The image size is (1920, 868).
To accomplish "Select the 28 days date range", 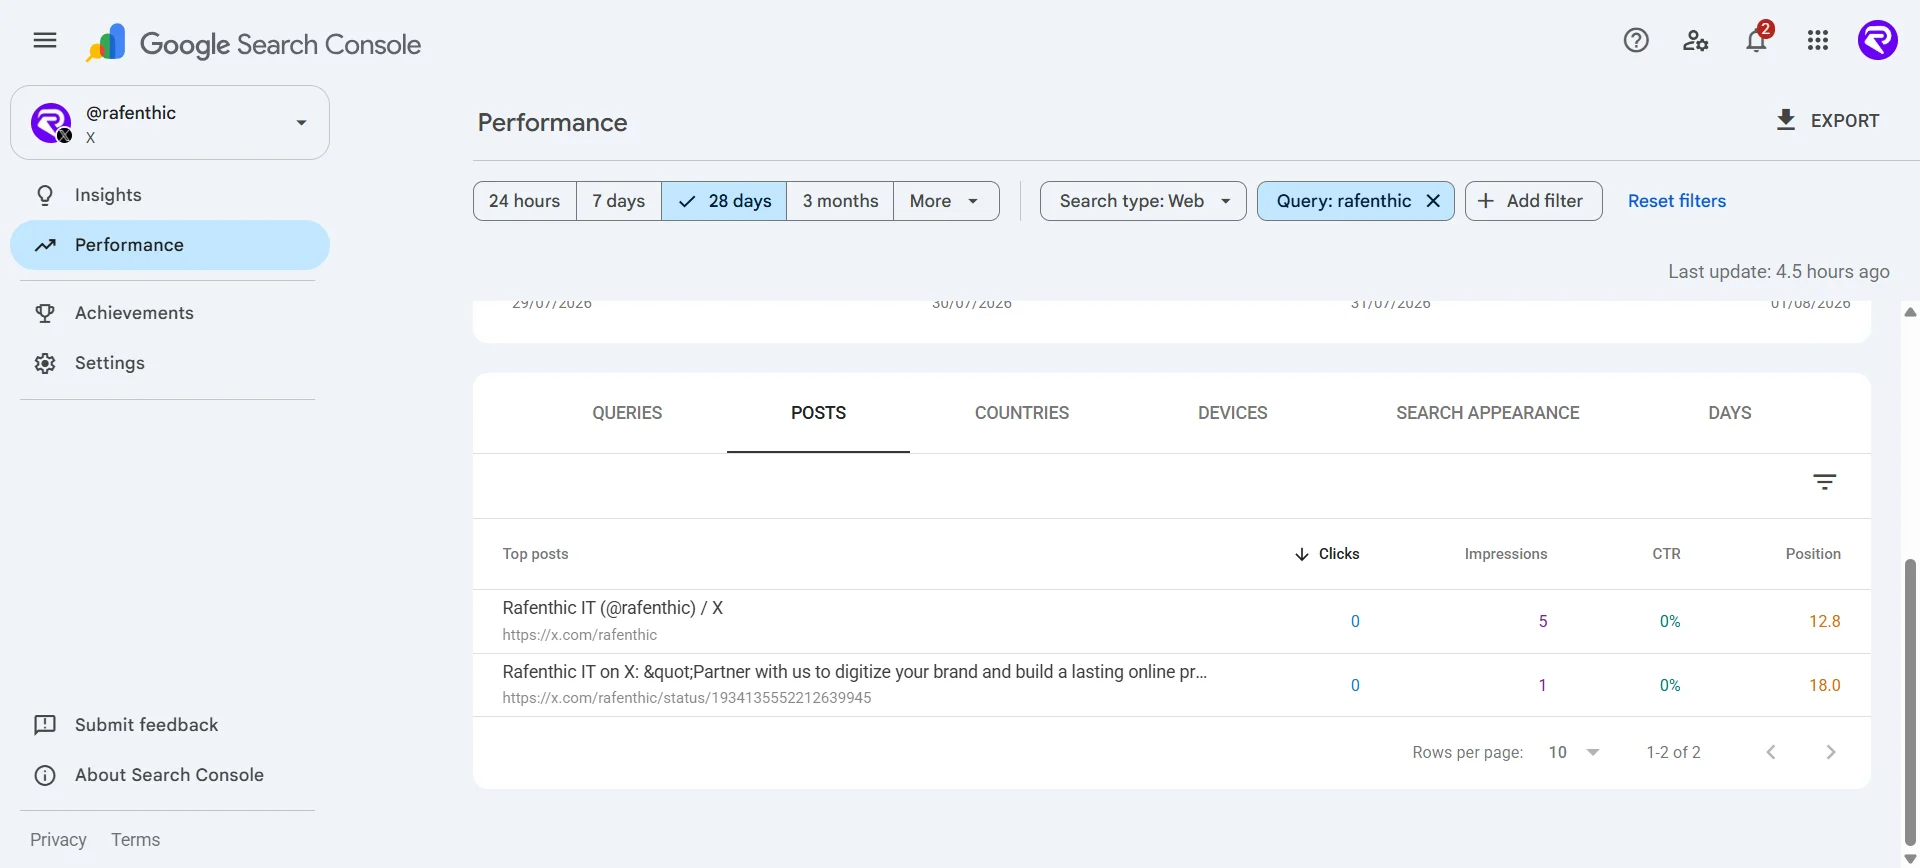I will (724, 201).
